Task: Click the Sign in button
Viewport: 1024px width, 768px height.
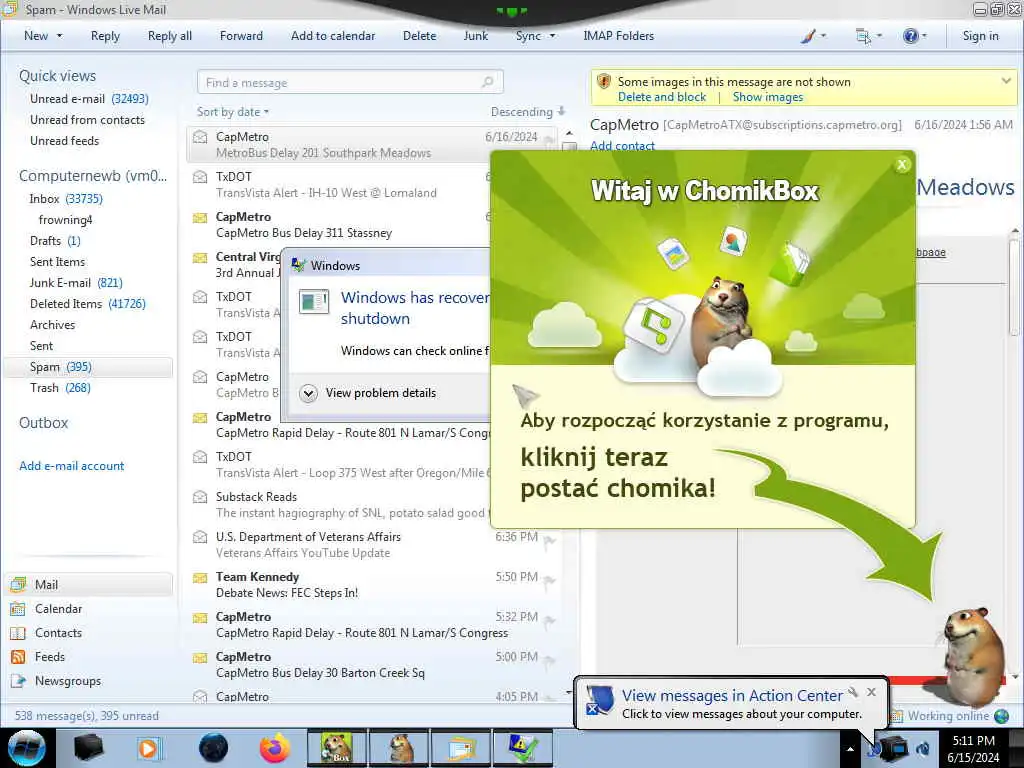Action: pyautogui.click(x=980, y=36)
